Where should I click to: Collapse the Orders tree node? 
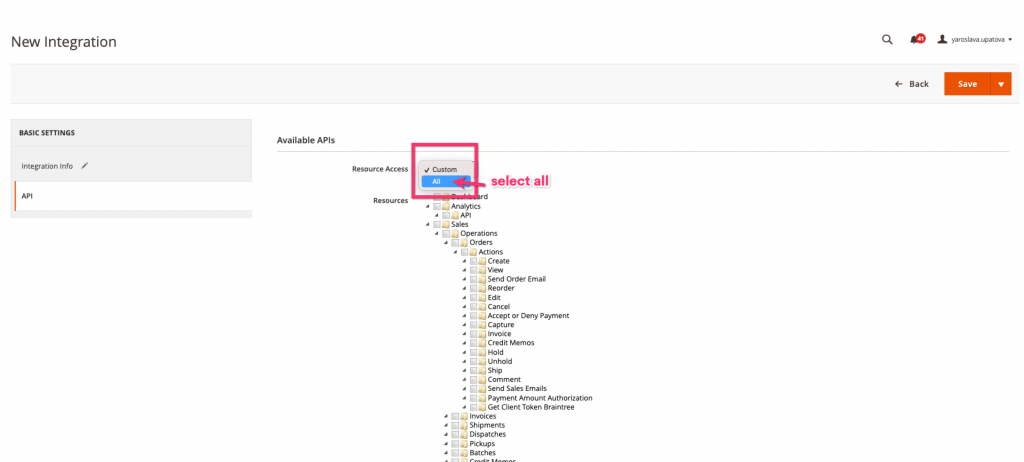tap(446, 242)
